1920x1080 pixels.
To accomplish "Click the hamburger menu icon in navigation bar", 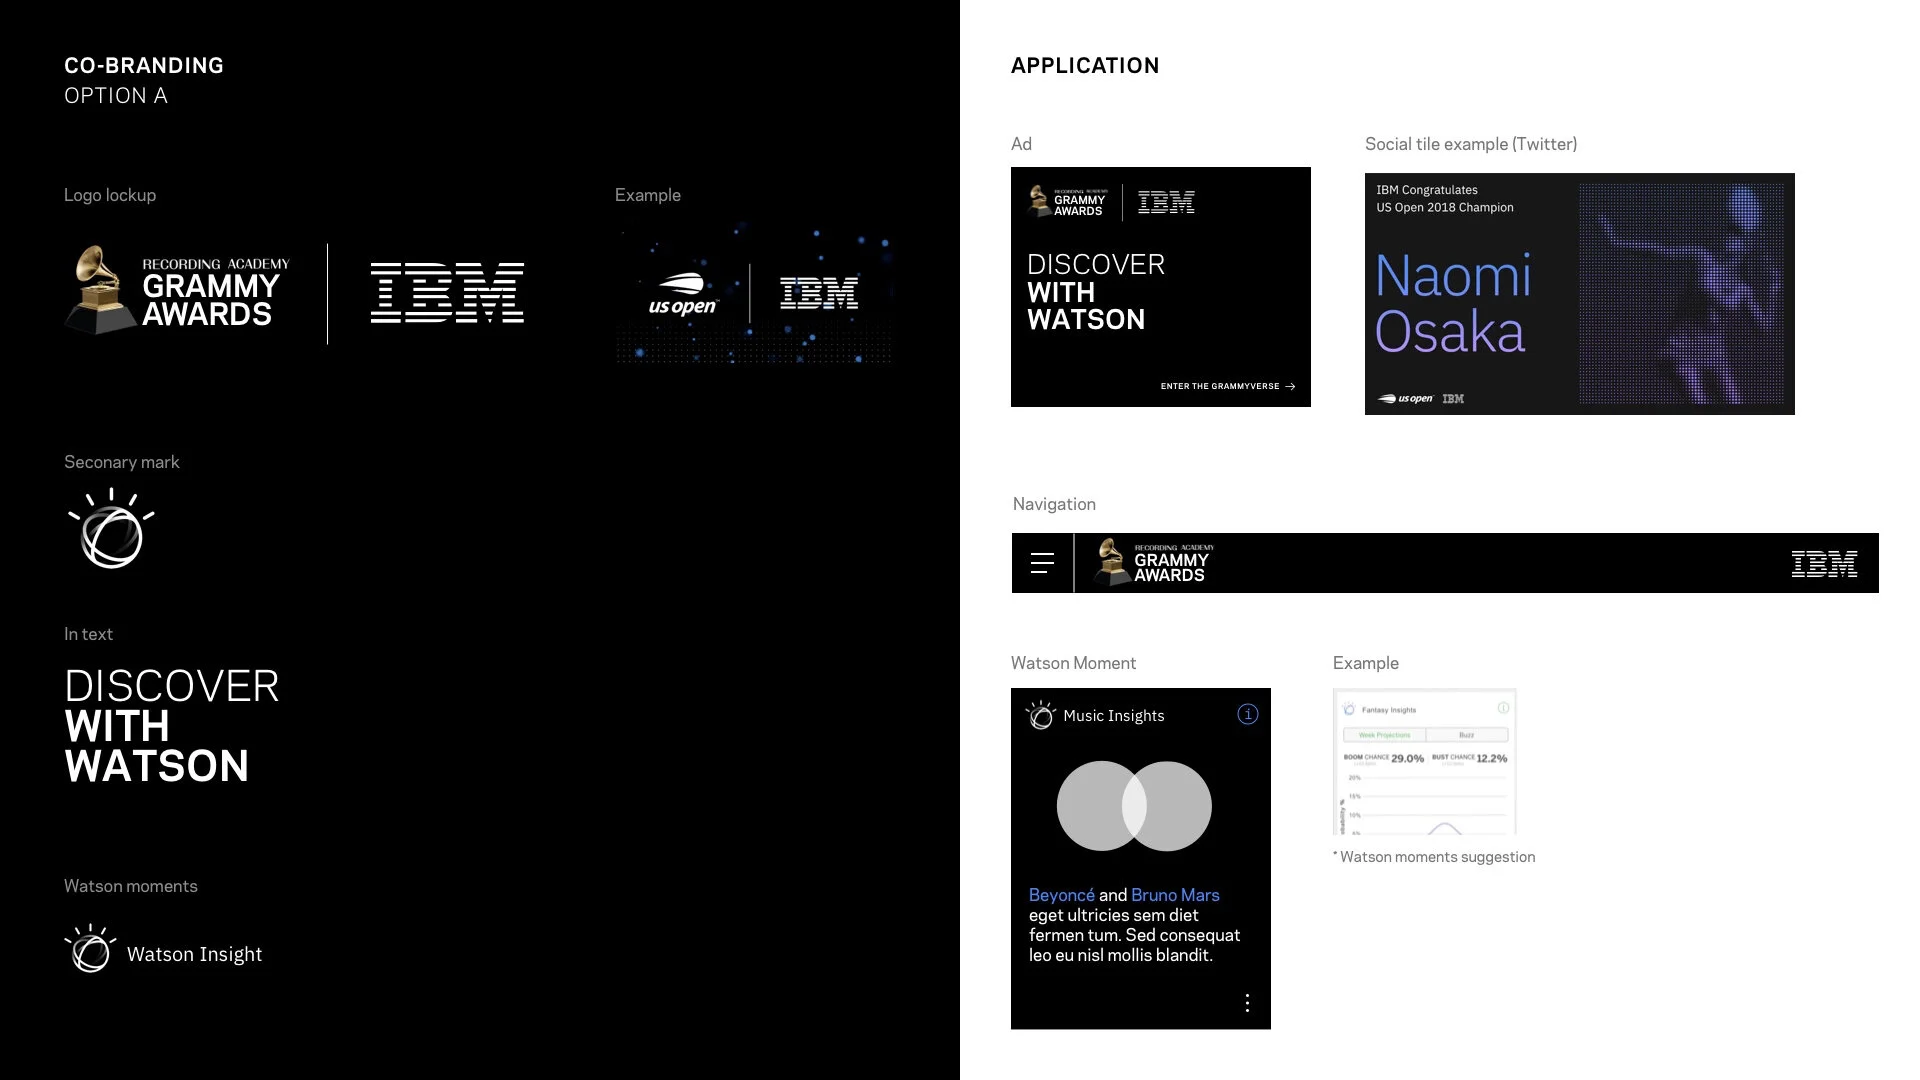I will tap(1042, 563).
